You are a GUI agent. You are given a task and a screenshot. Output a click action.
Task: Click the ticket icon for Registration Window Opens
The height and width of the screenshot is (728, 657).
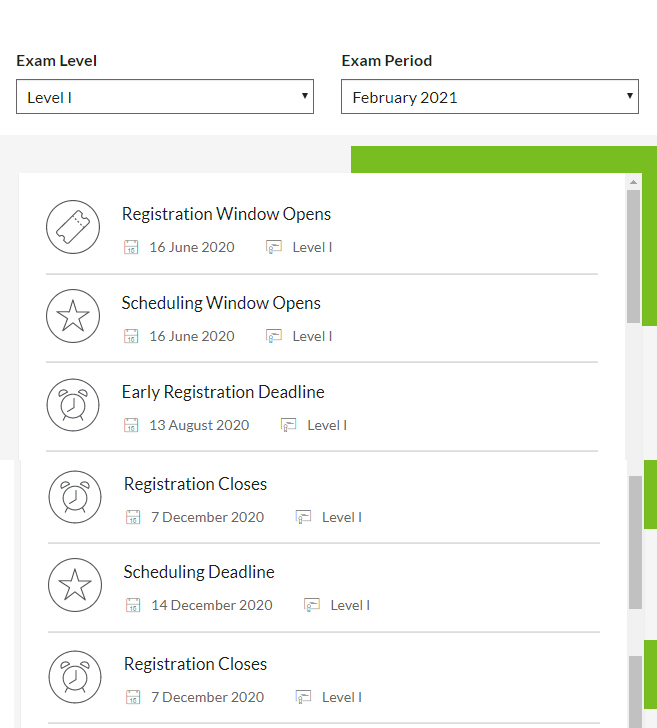click(73, 227)
